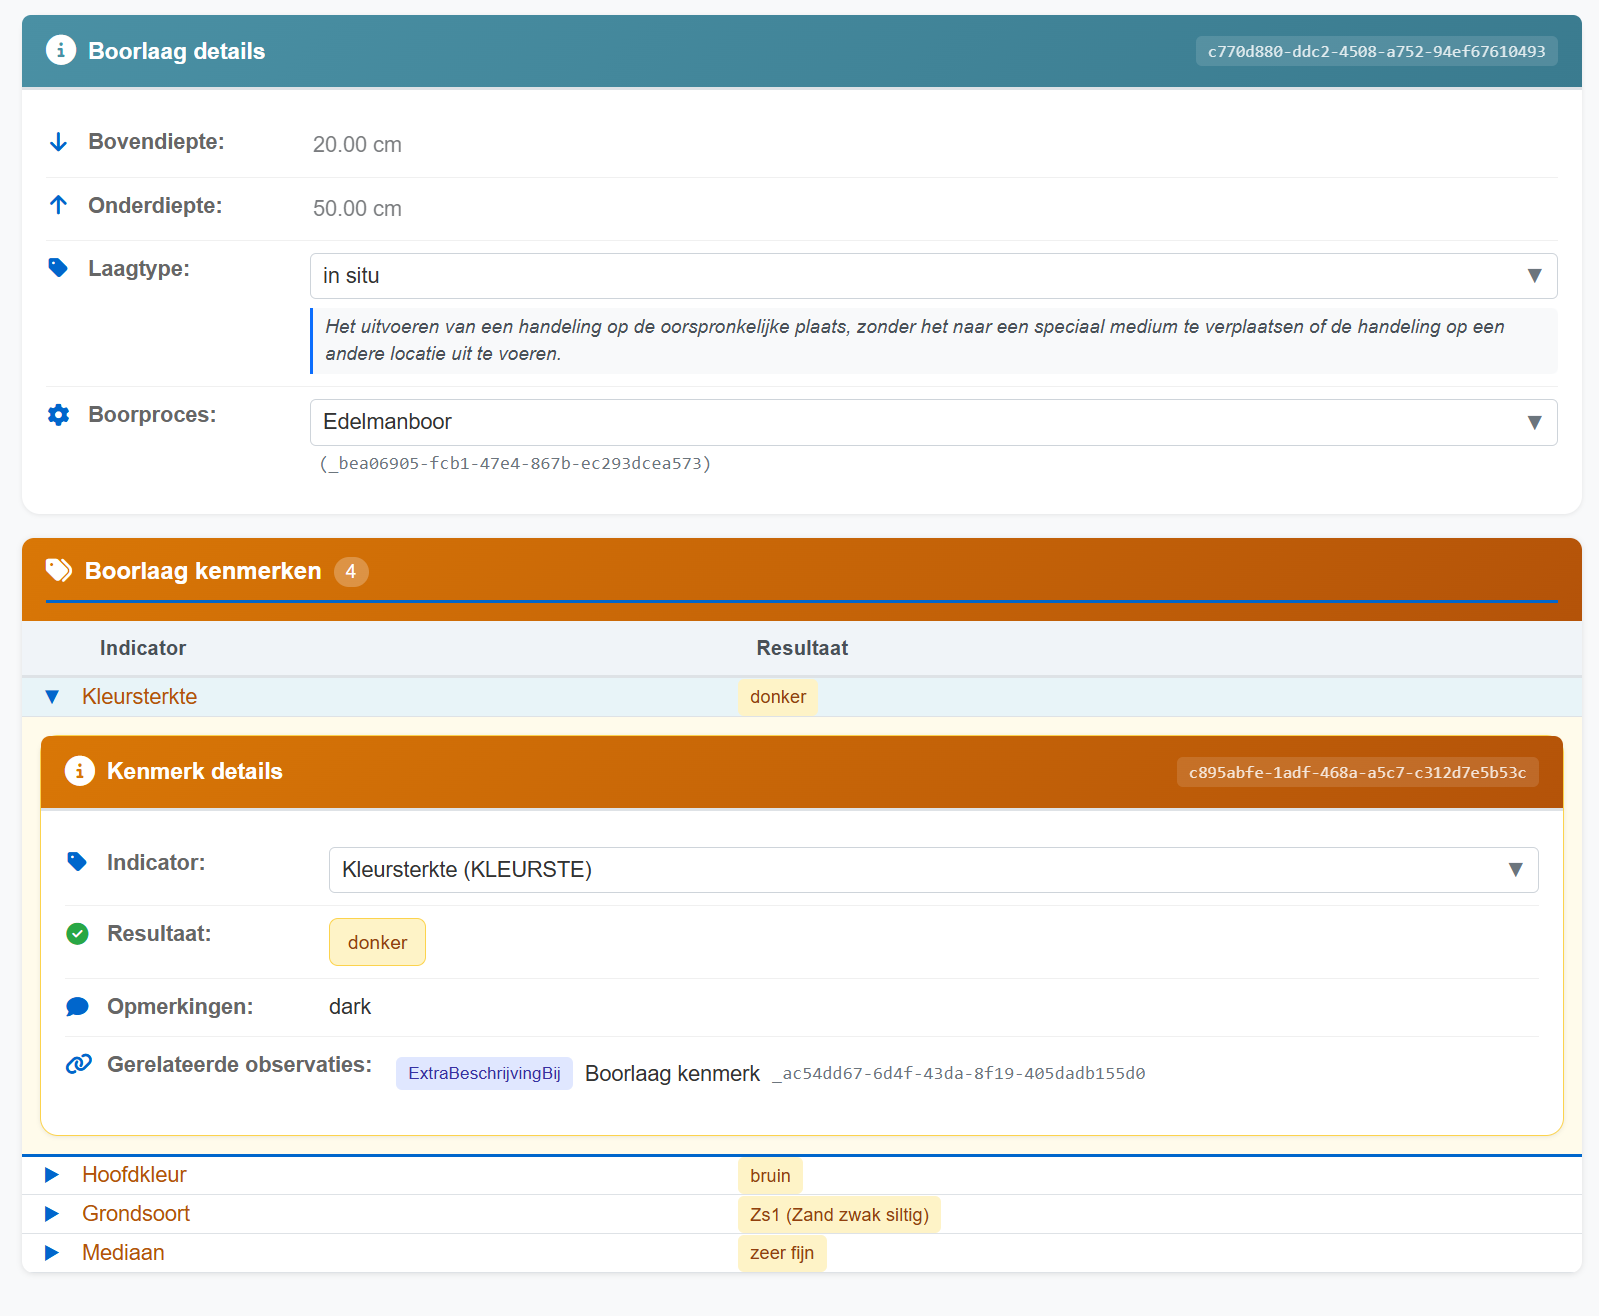Click the link icon beside Gerelateerde observaties
This screenshot has height=1316, width=1599.
(x=78, y=1064)
